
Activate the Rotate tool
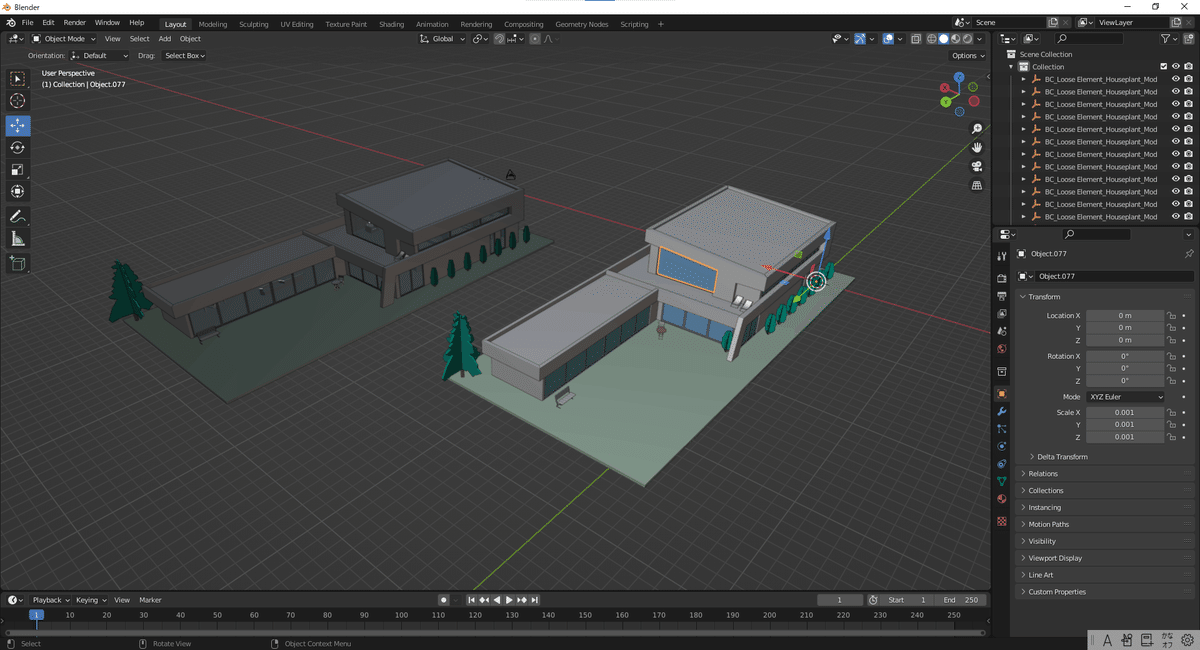17,148
